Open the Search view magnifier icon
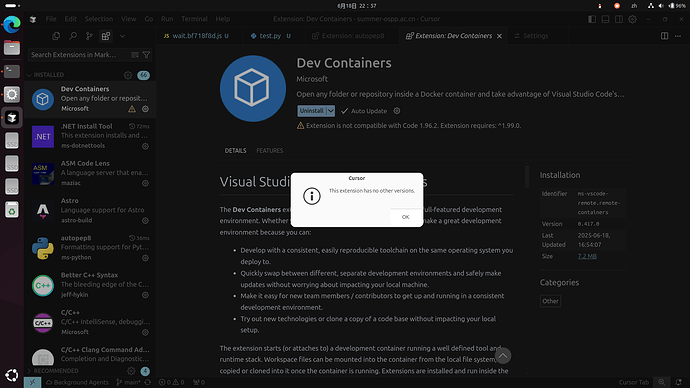Image resolution: width=690 pixels, height=388 pixels. tap(73, 36)
